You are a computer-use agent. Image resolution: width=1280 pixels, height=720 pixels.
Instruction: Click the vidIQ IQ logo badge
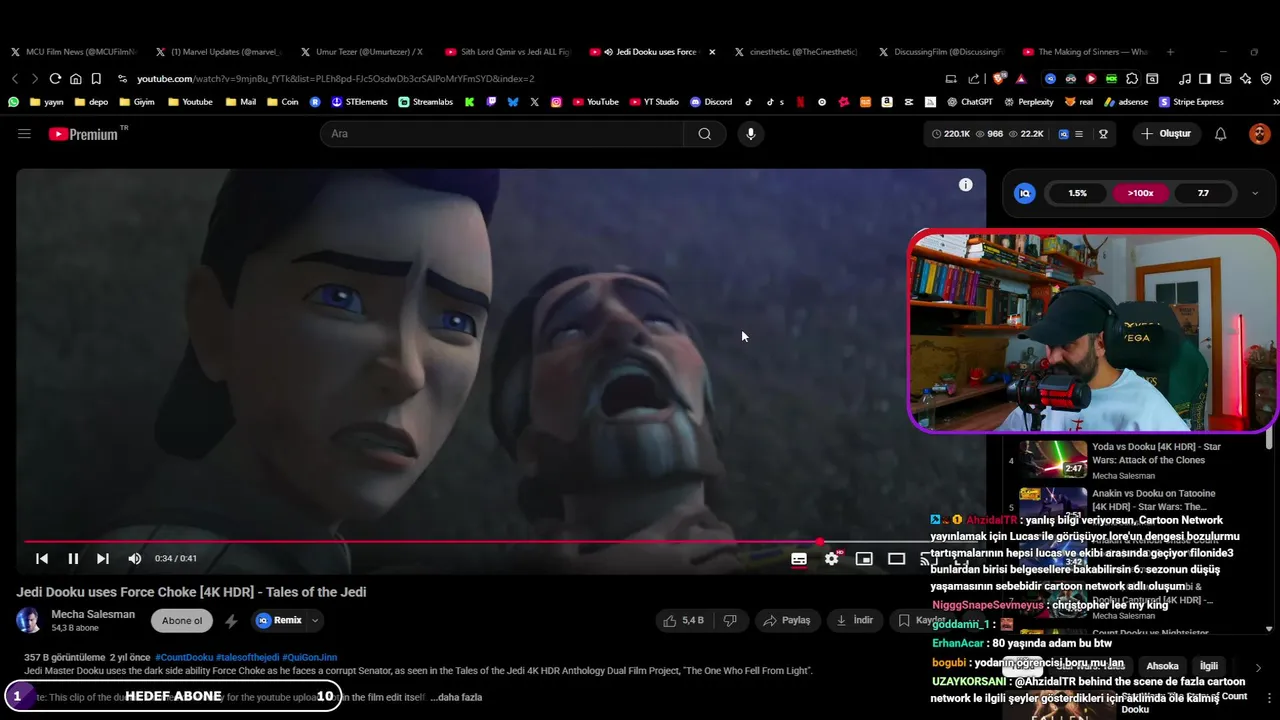coord(1024,193)
